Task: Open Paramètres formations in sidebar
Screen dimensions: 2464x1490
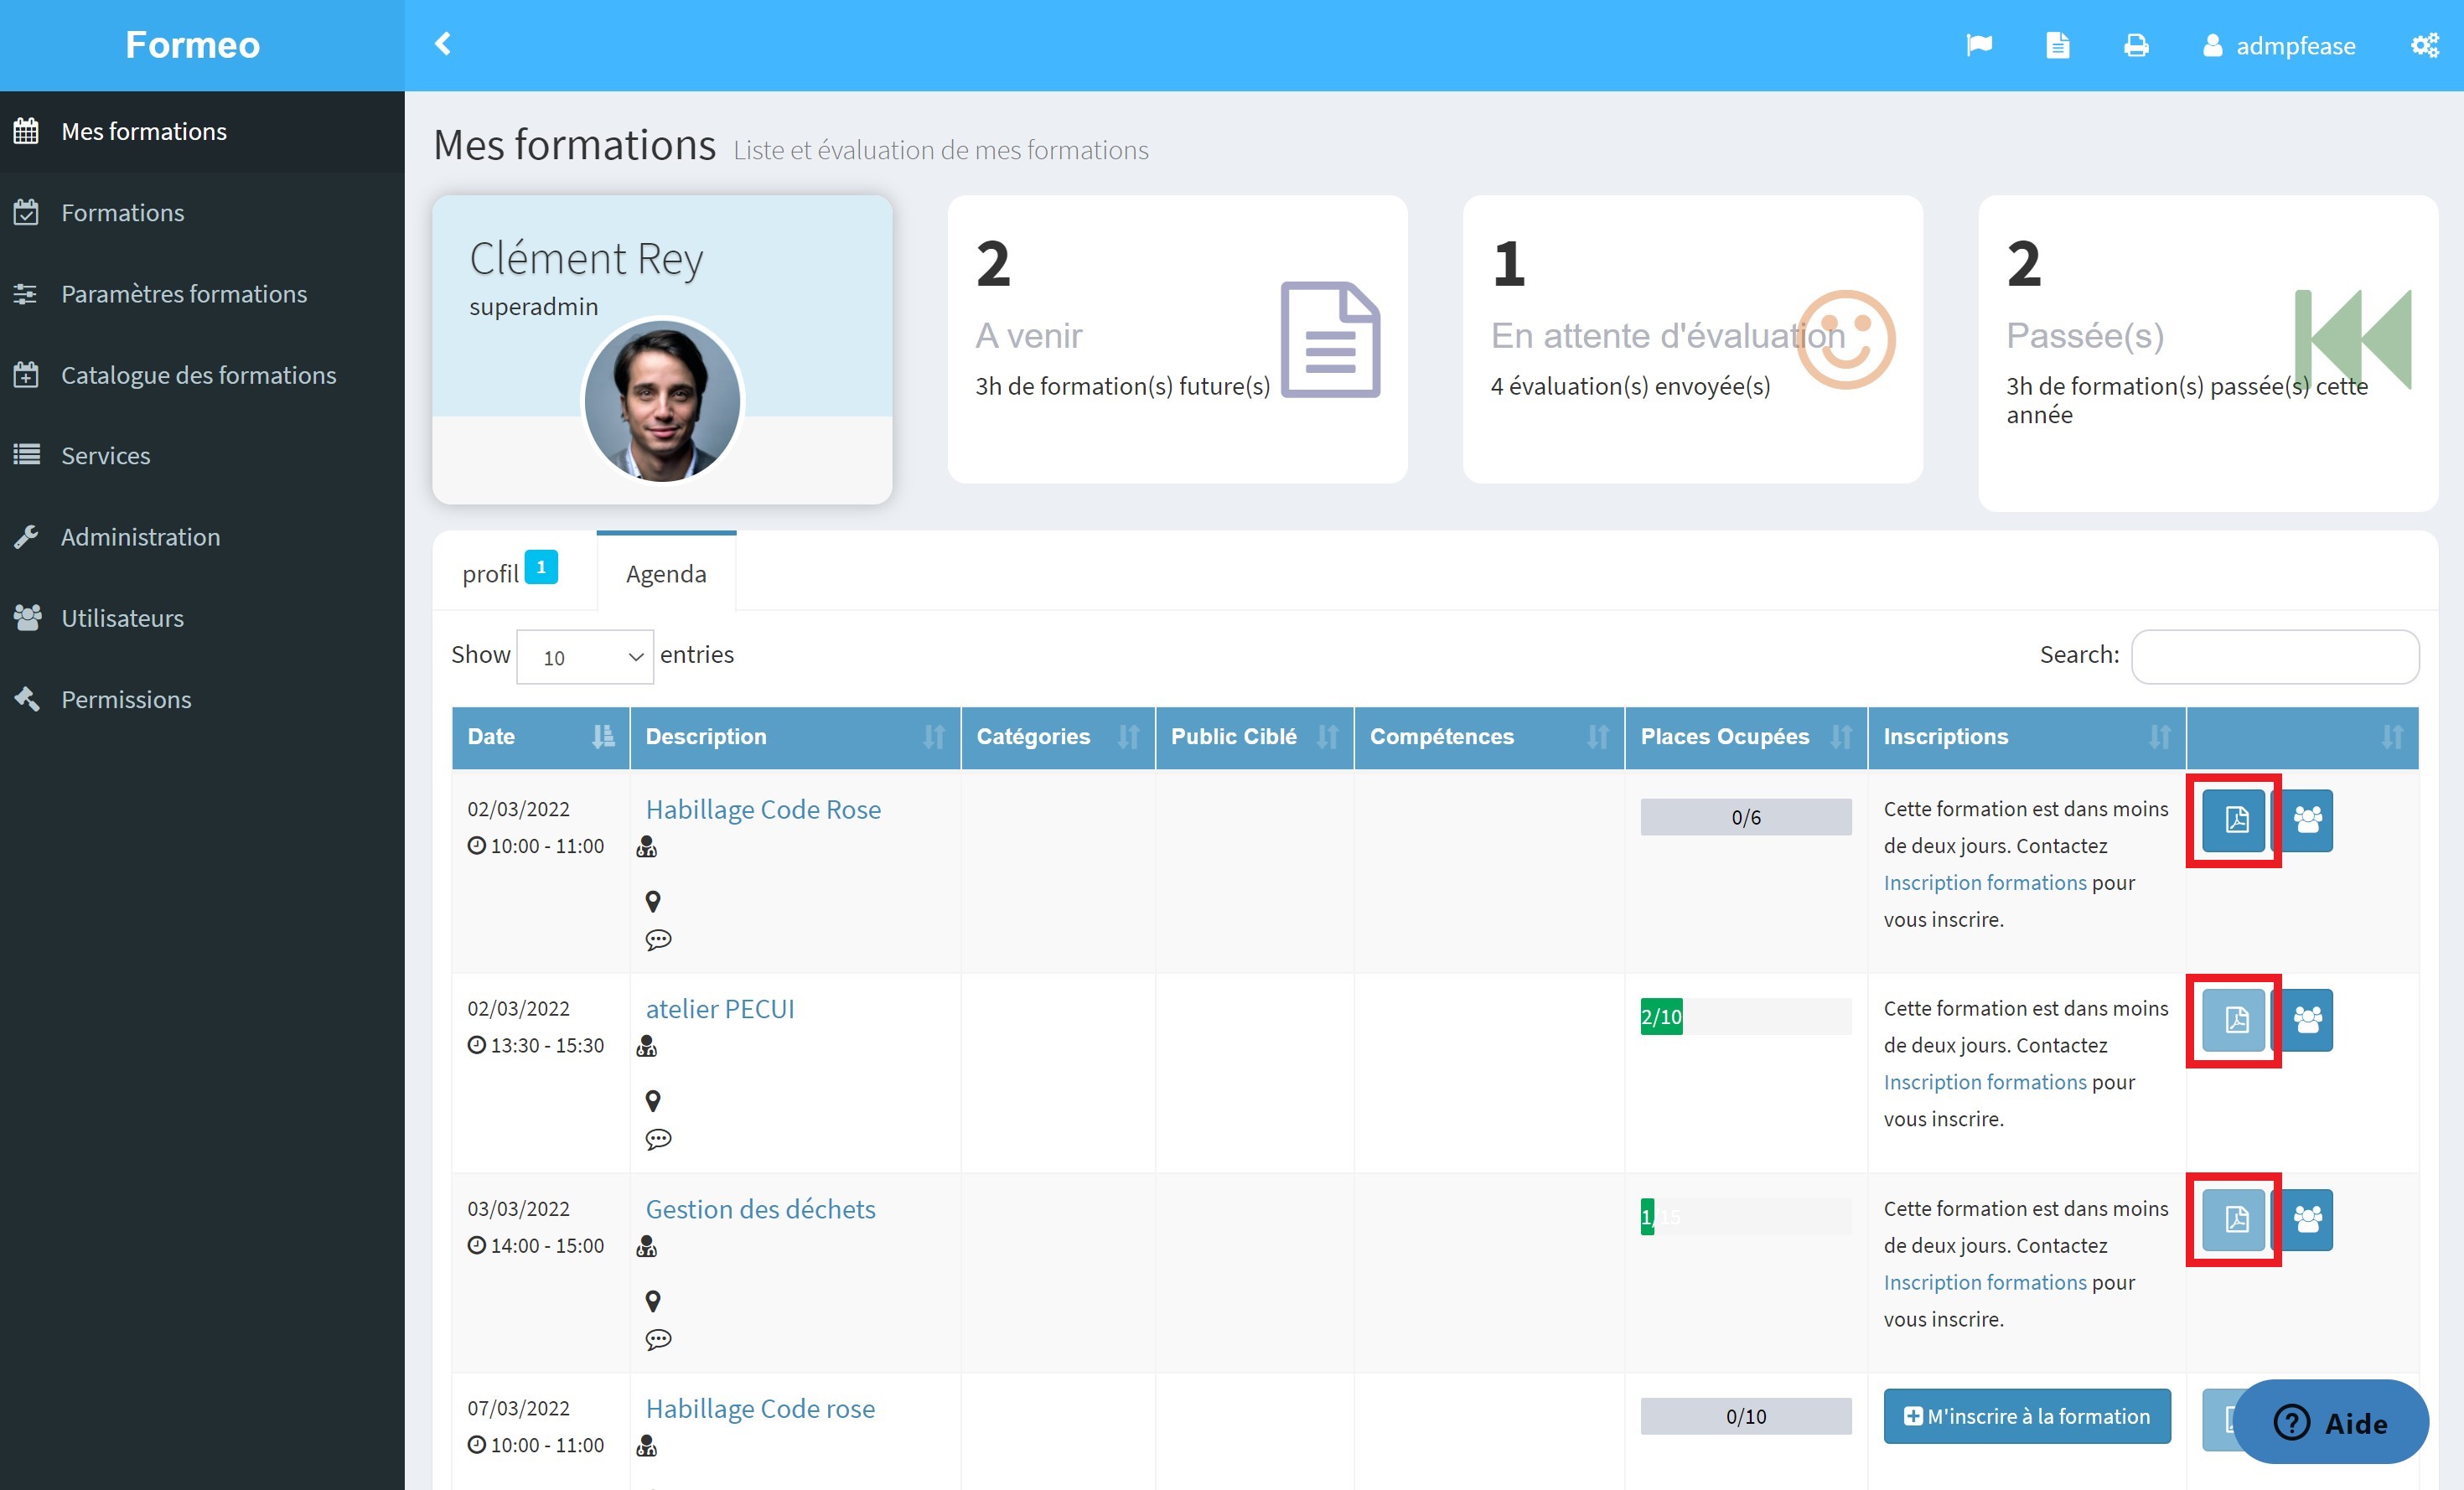Action: click(x=202, y=293)
